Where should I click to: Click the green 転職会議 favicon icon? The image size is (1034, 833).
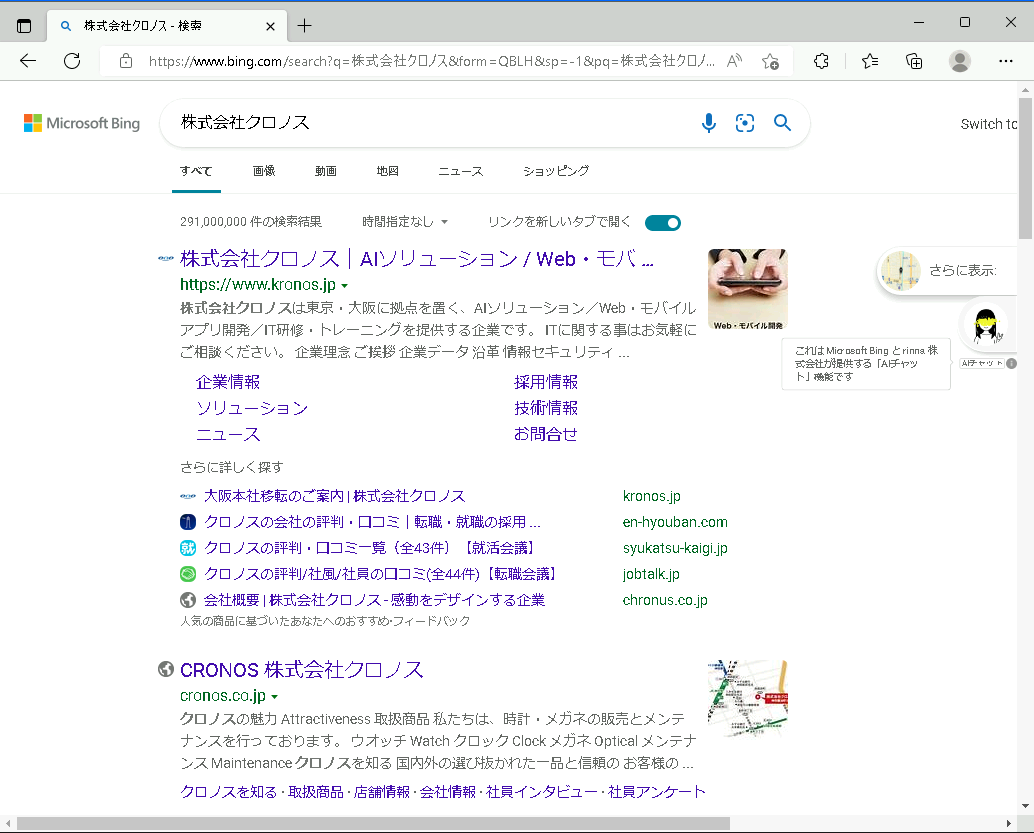click(x=188, y=574)
